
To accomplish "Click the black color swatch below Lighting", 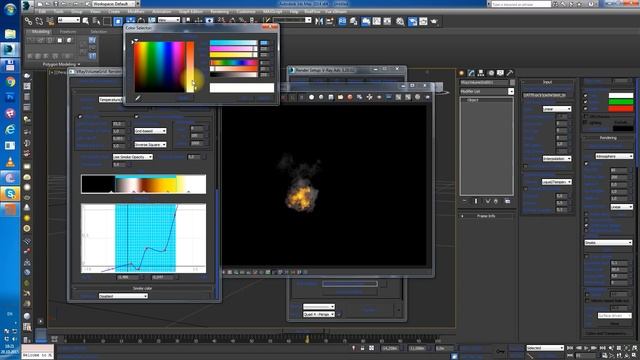I will tap(623, 129).
